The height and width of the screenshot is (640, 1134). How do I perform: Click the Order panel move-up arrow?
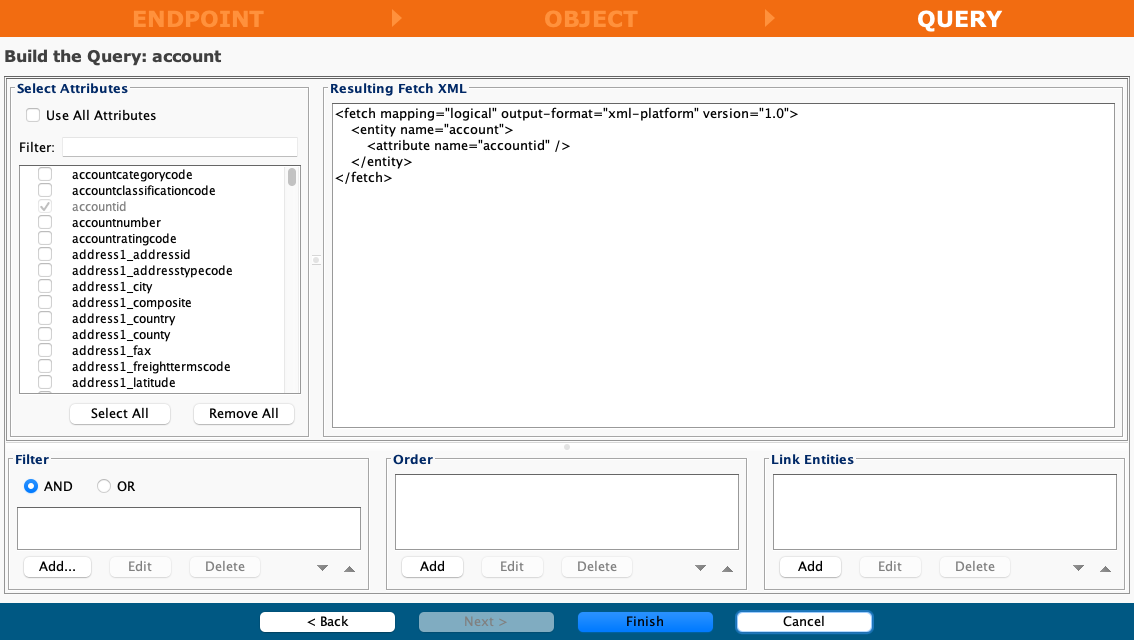tap(727, 568)
